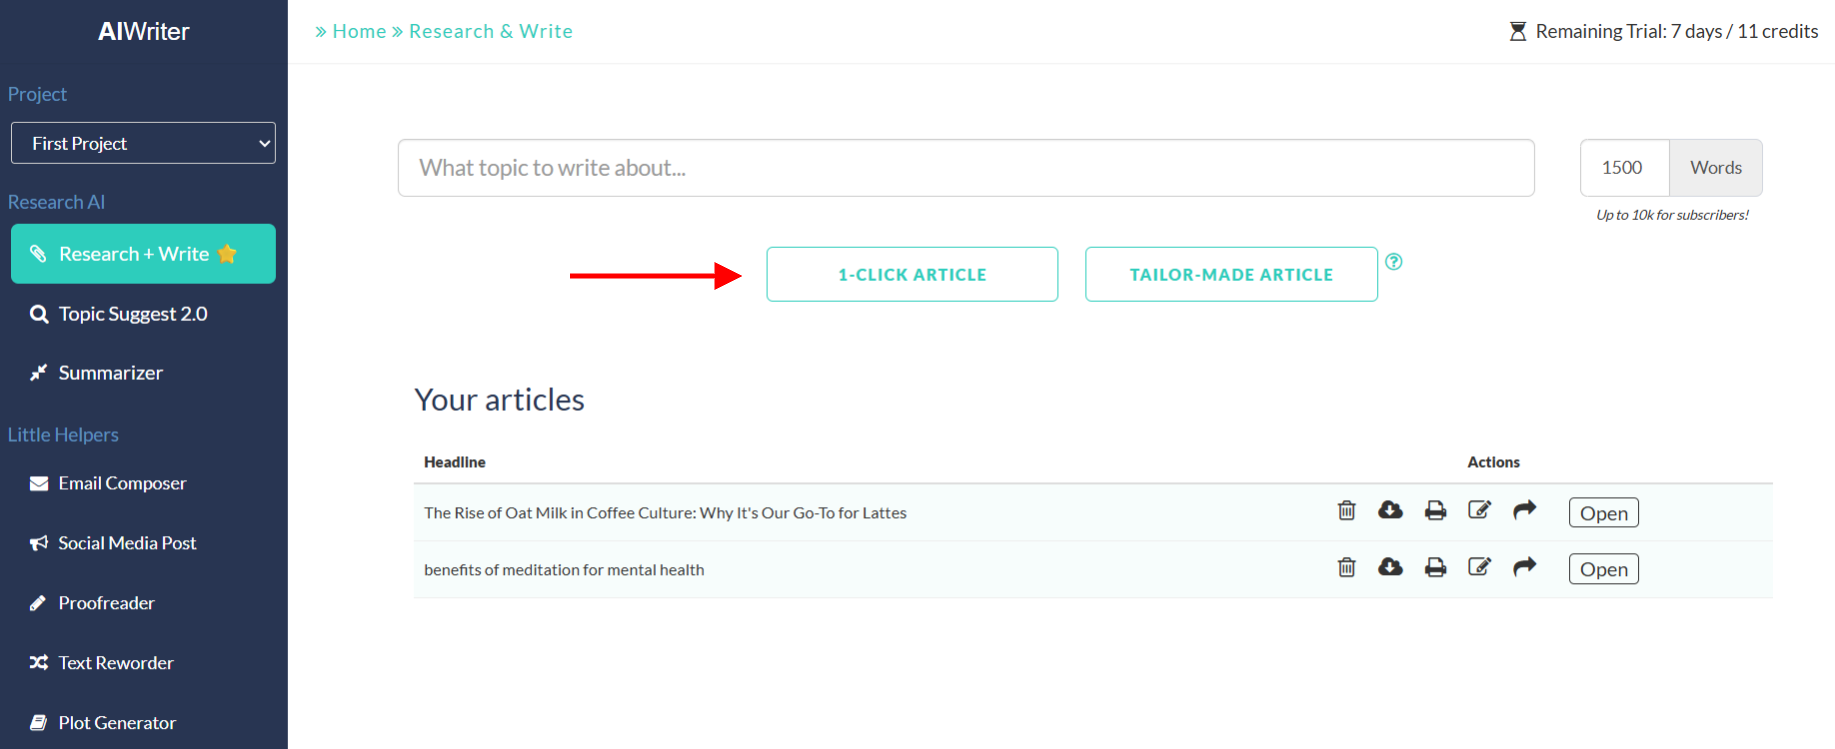
Task: Click the shuffle icon for Text Reworder
Action: 39,663
